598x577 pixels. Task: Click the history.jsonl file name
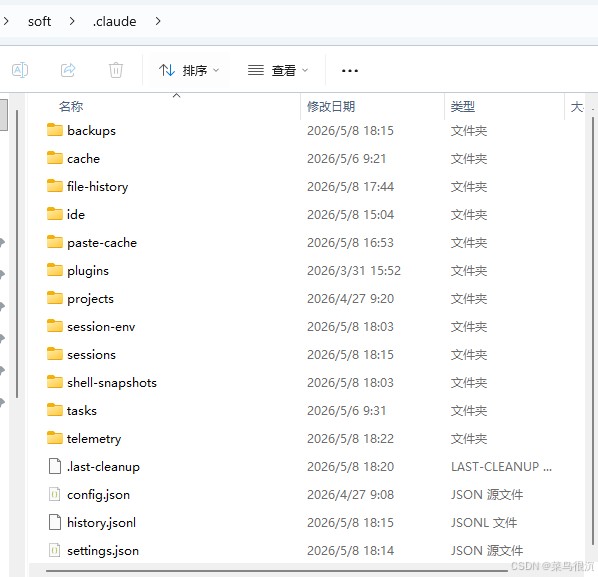point(101,523)
